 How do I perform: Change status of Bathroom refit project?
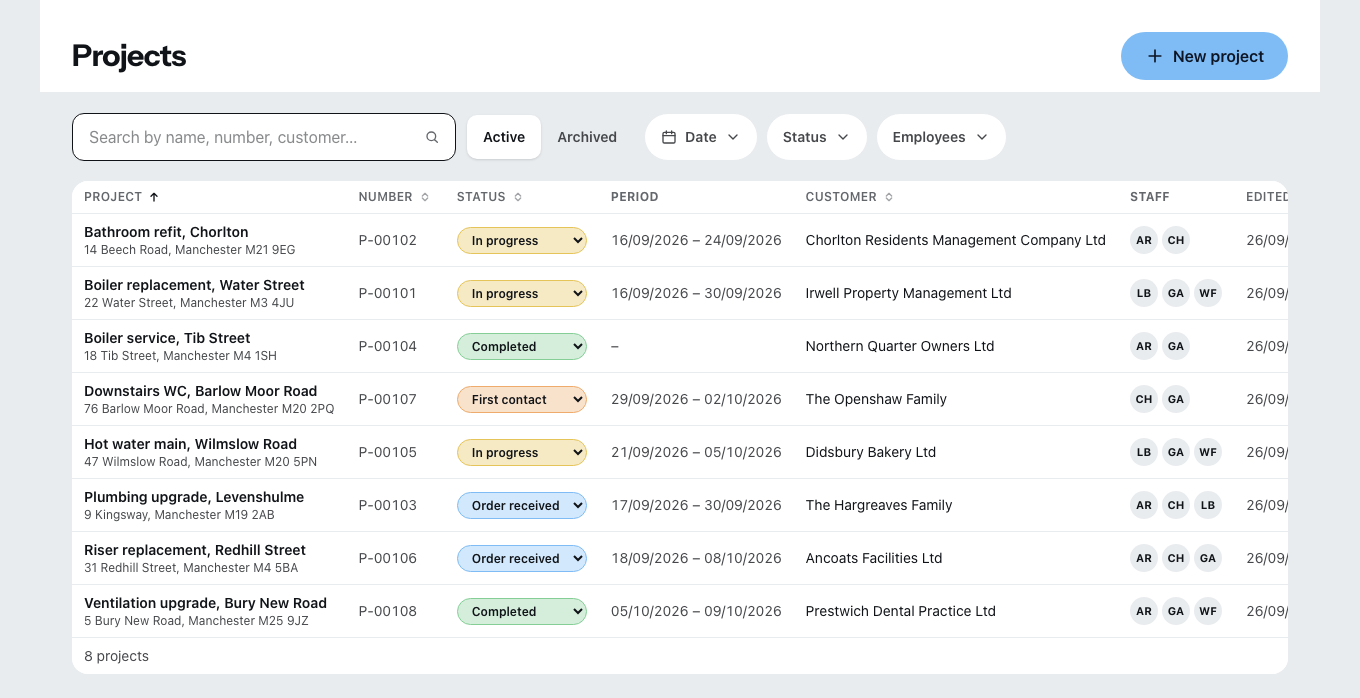(x=522, y=240)
